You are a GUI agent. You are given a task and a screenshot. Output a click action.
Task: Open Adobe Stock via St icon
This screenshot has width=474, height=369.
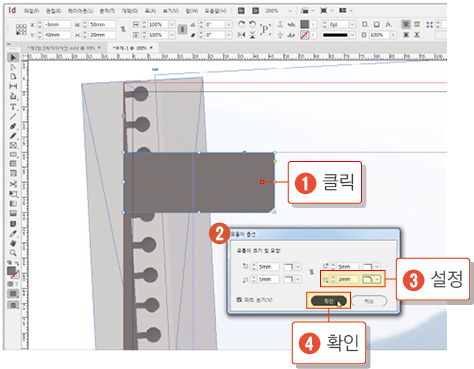coord(255,11)
